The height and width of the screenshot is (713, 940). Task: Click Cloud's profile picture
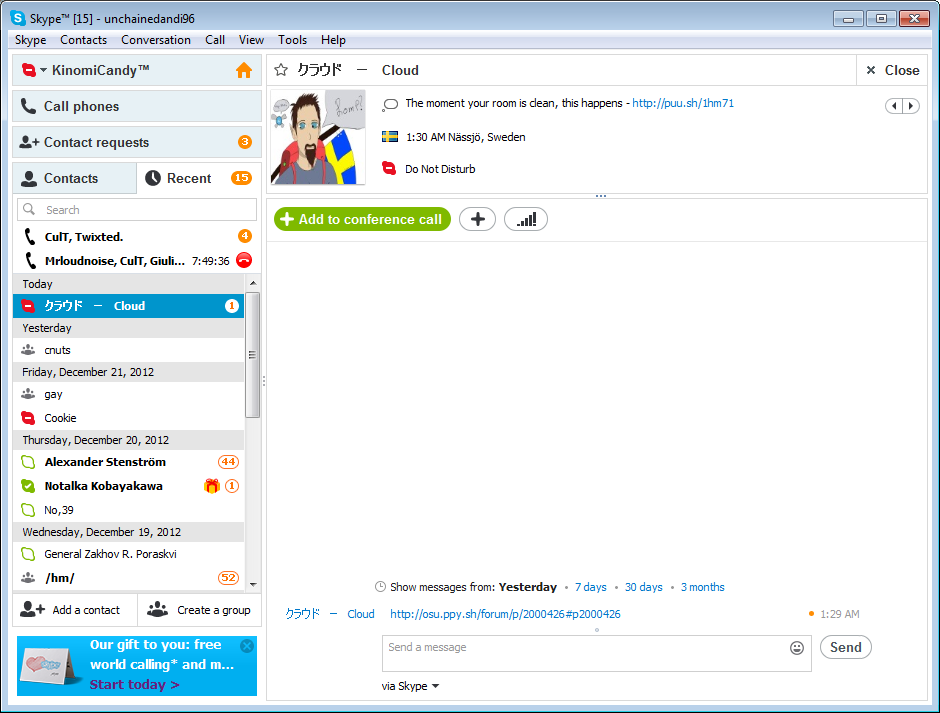tap(318, 137)
